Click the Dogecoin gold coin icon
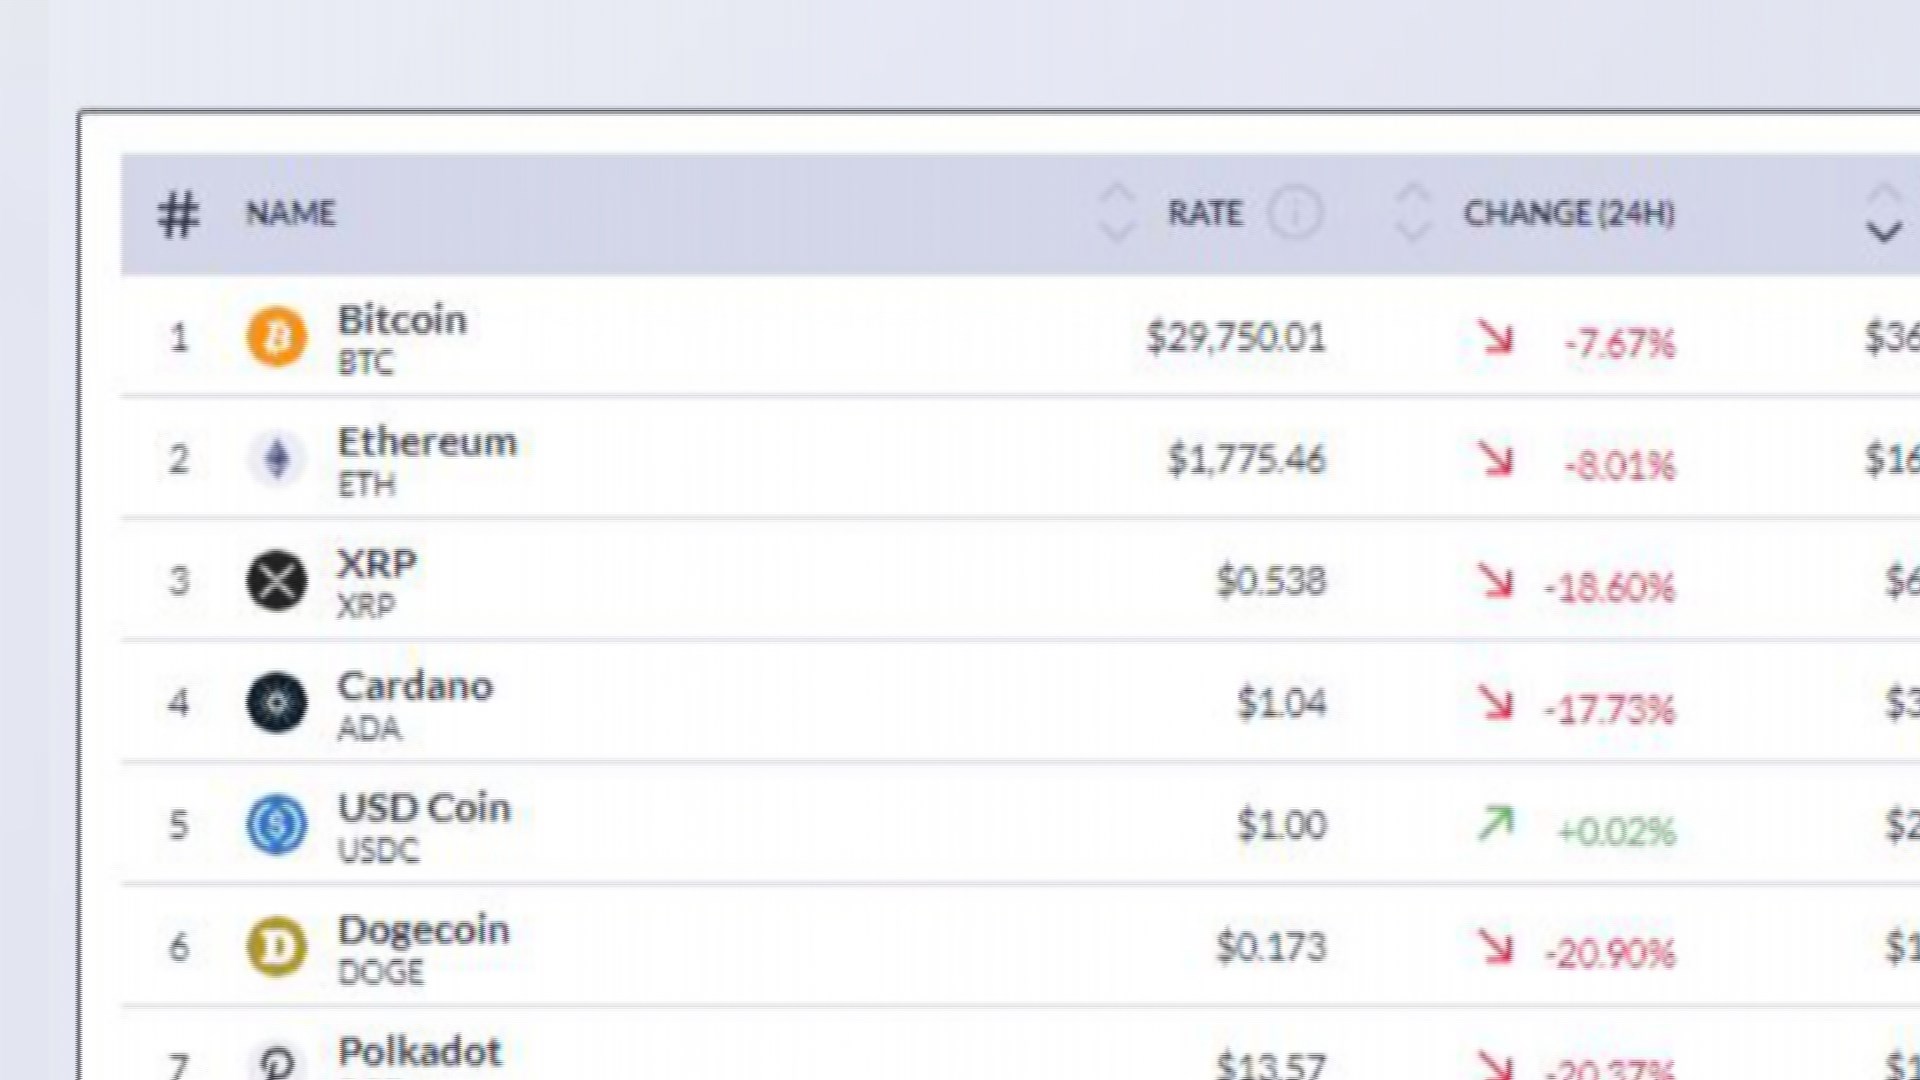Viewport: 1920px width, 1080px height. pos(277,947)
